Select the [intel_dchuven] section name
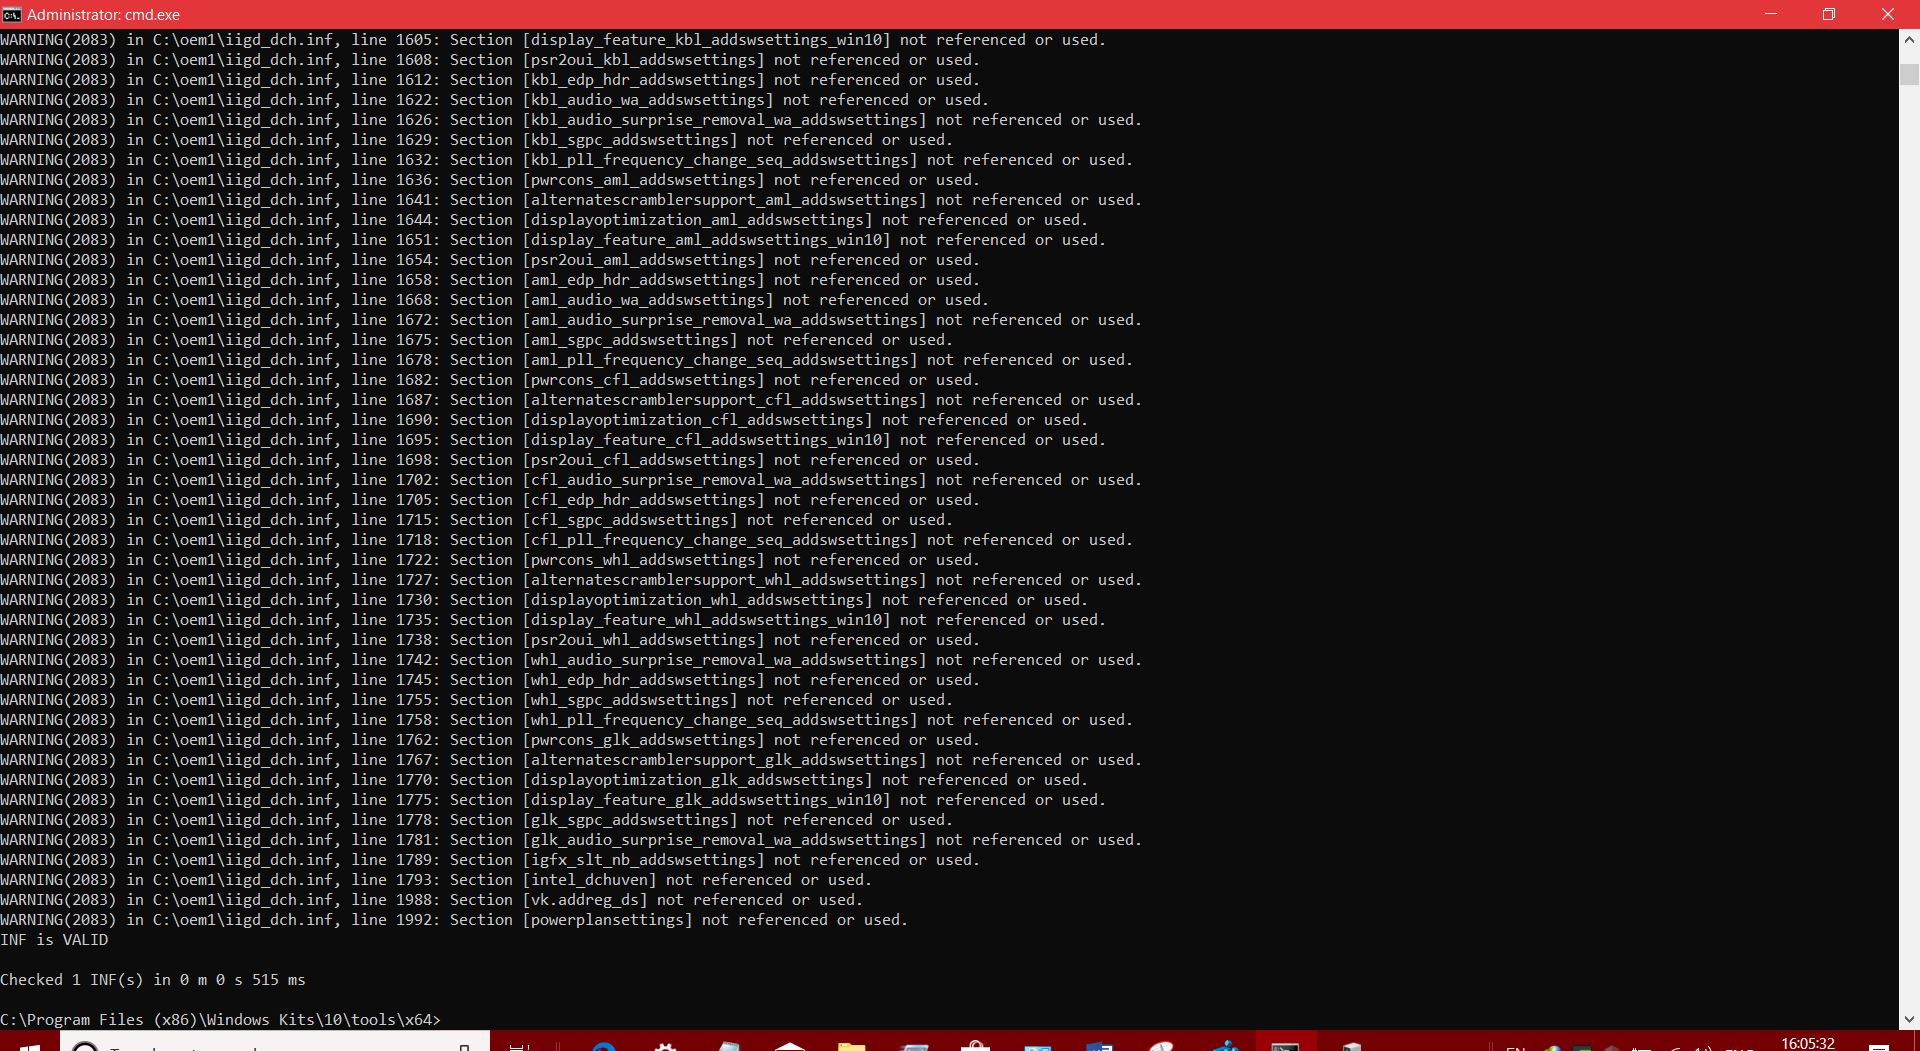The height and width of the screenshot is (1051, 1920). 589,880
